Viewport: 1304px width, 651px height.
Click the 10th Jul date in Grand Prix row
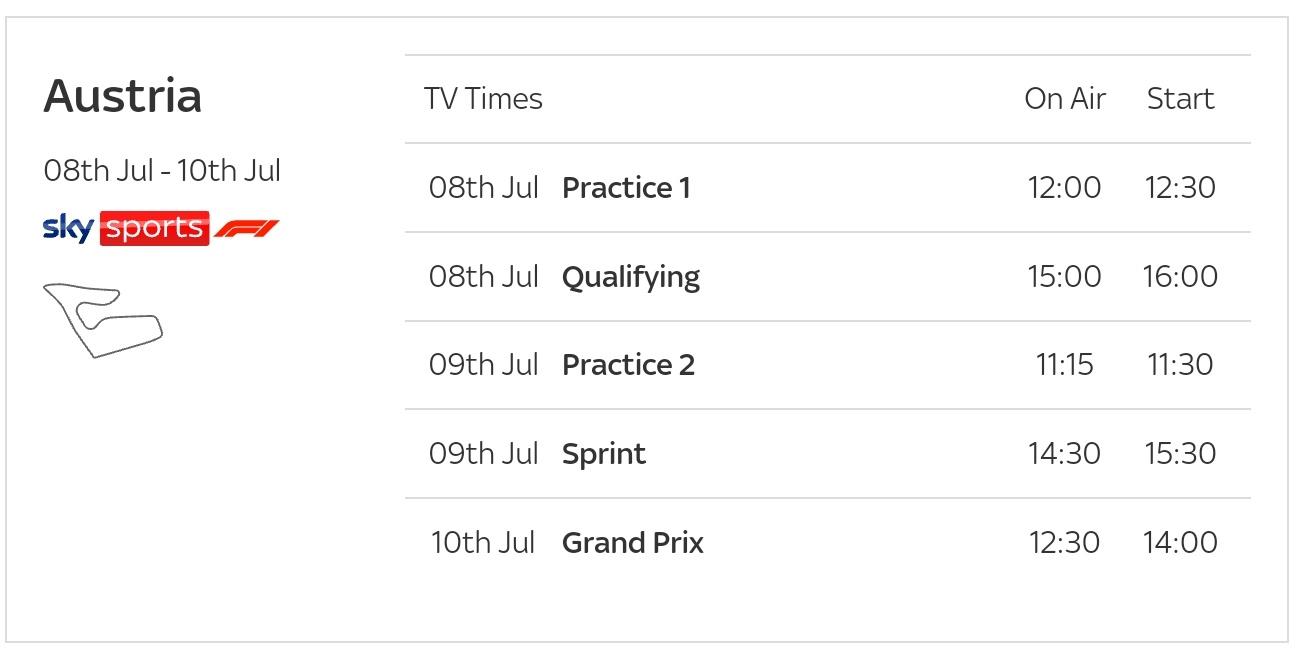pos(483,543)
